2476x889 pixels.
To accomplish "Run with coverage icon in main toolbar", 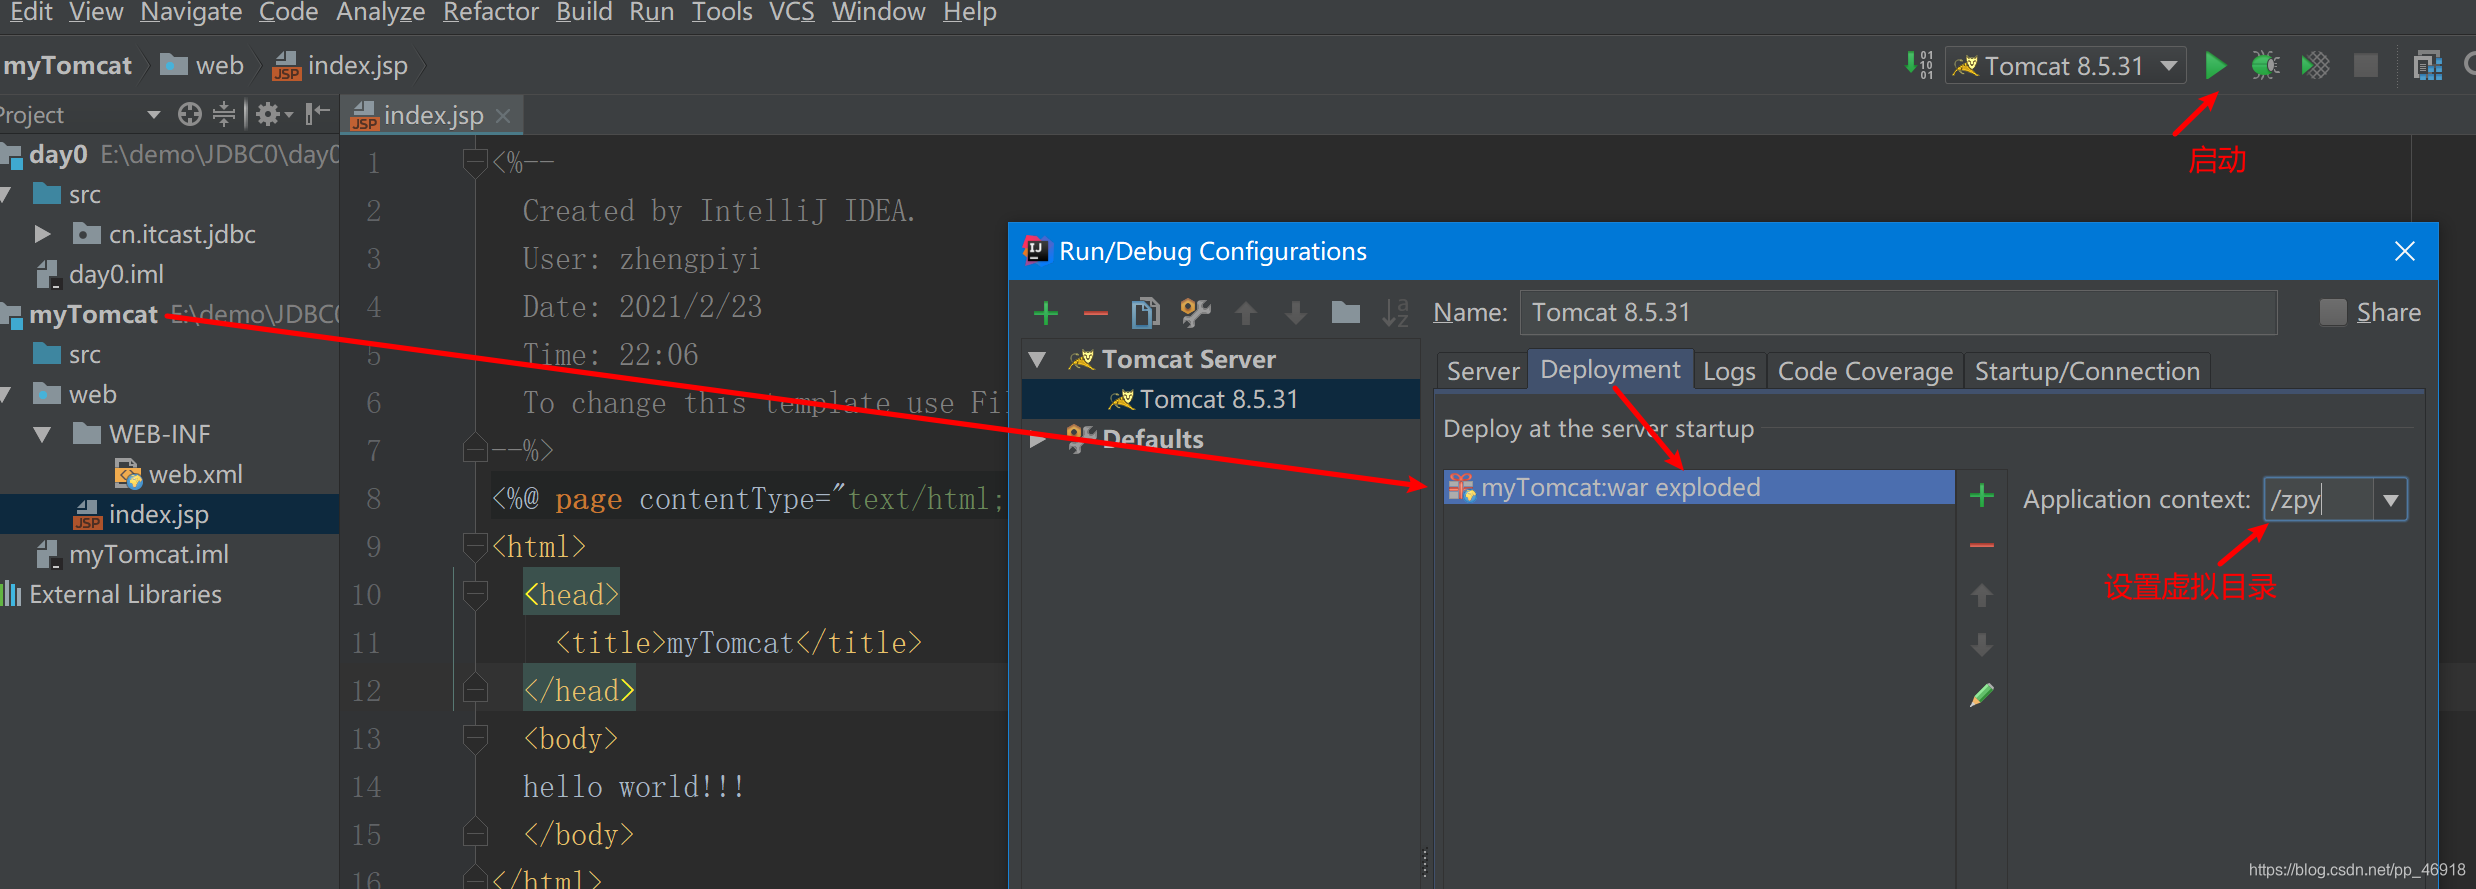I will click(2315, 66).
